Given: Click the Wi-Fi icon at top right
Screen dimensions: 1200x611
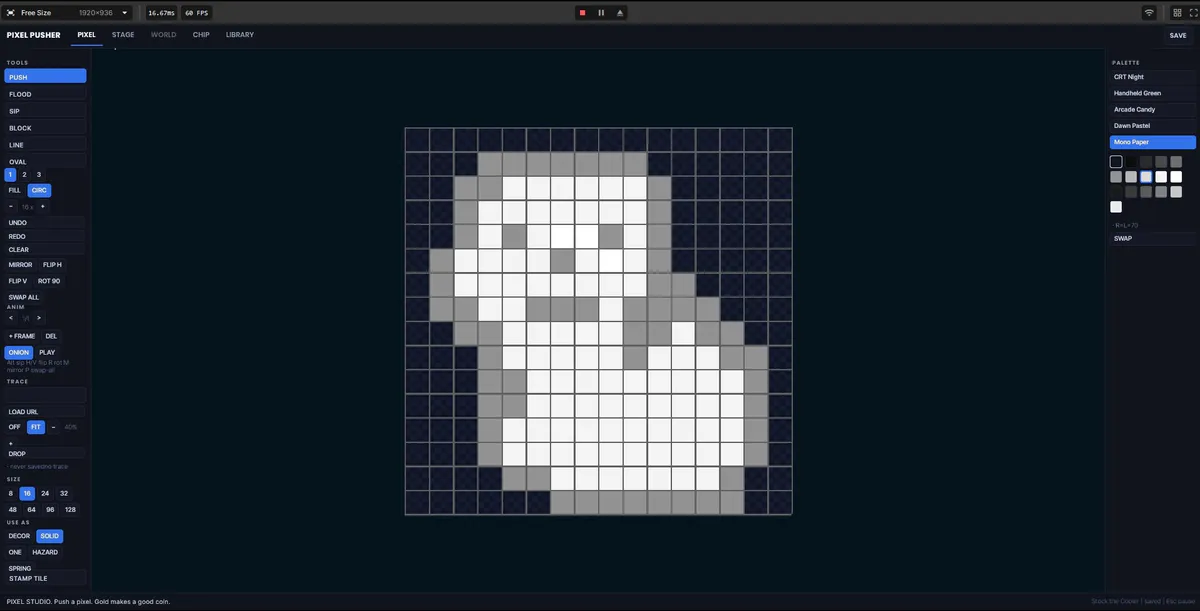Looking at the screenshot, I should pos(1149,13).
